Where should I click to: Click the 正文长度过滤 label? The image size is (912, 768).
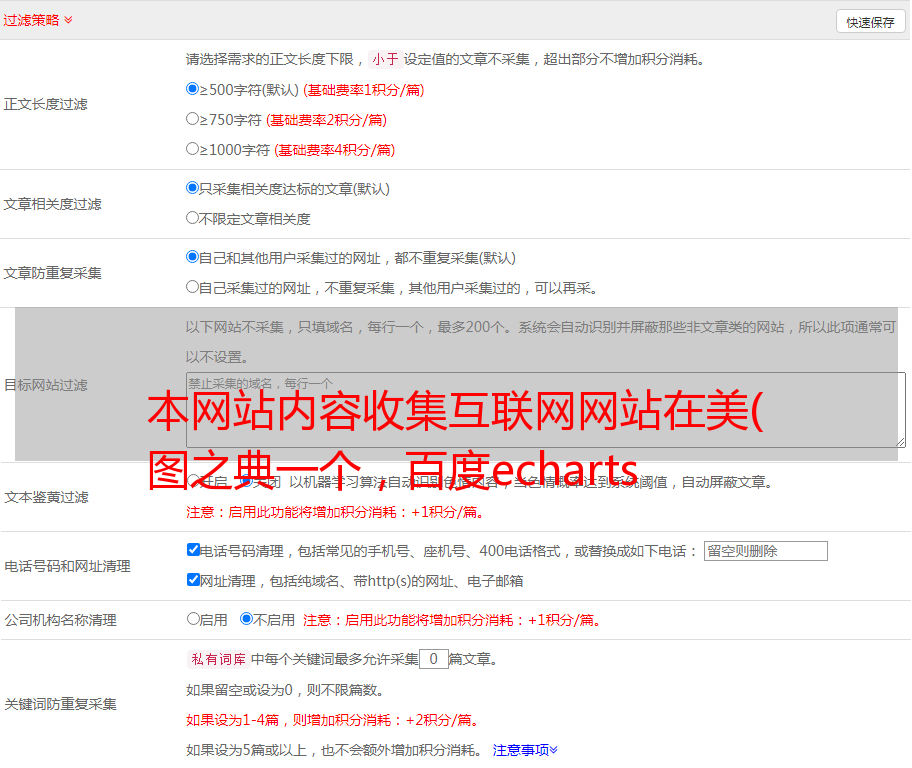click(x=45, y=104)
